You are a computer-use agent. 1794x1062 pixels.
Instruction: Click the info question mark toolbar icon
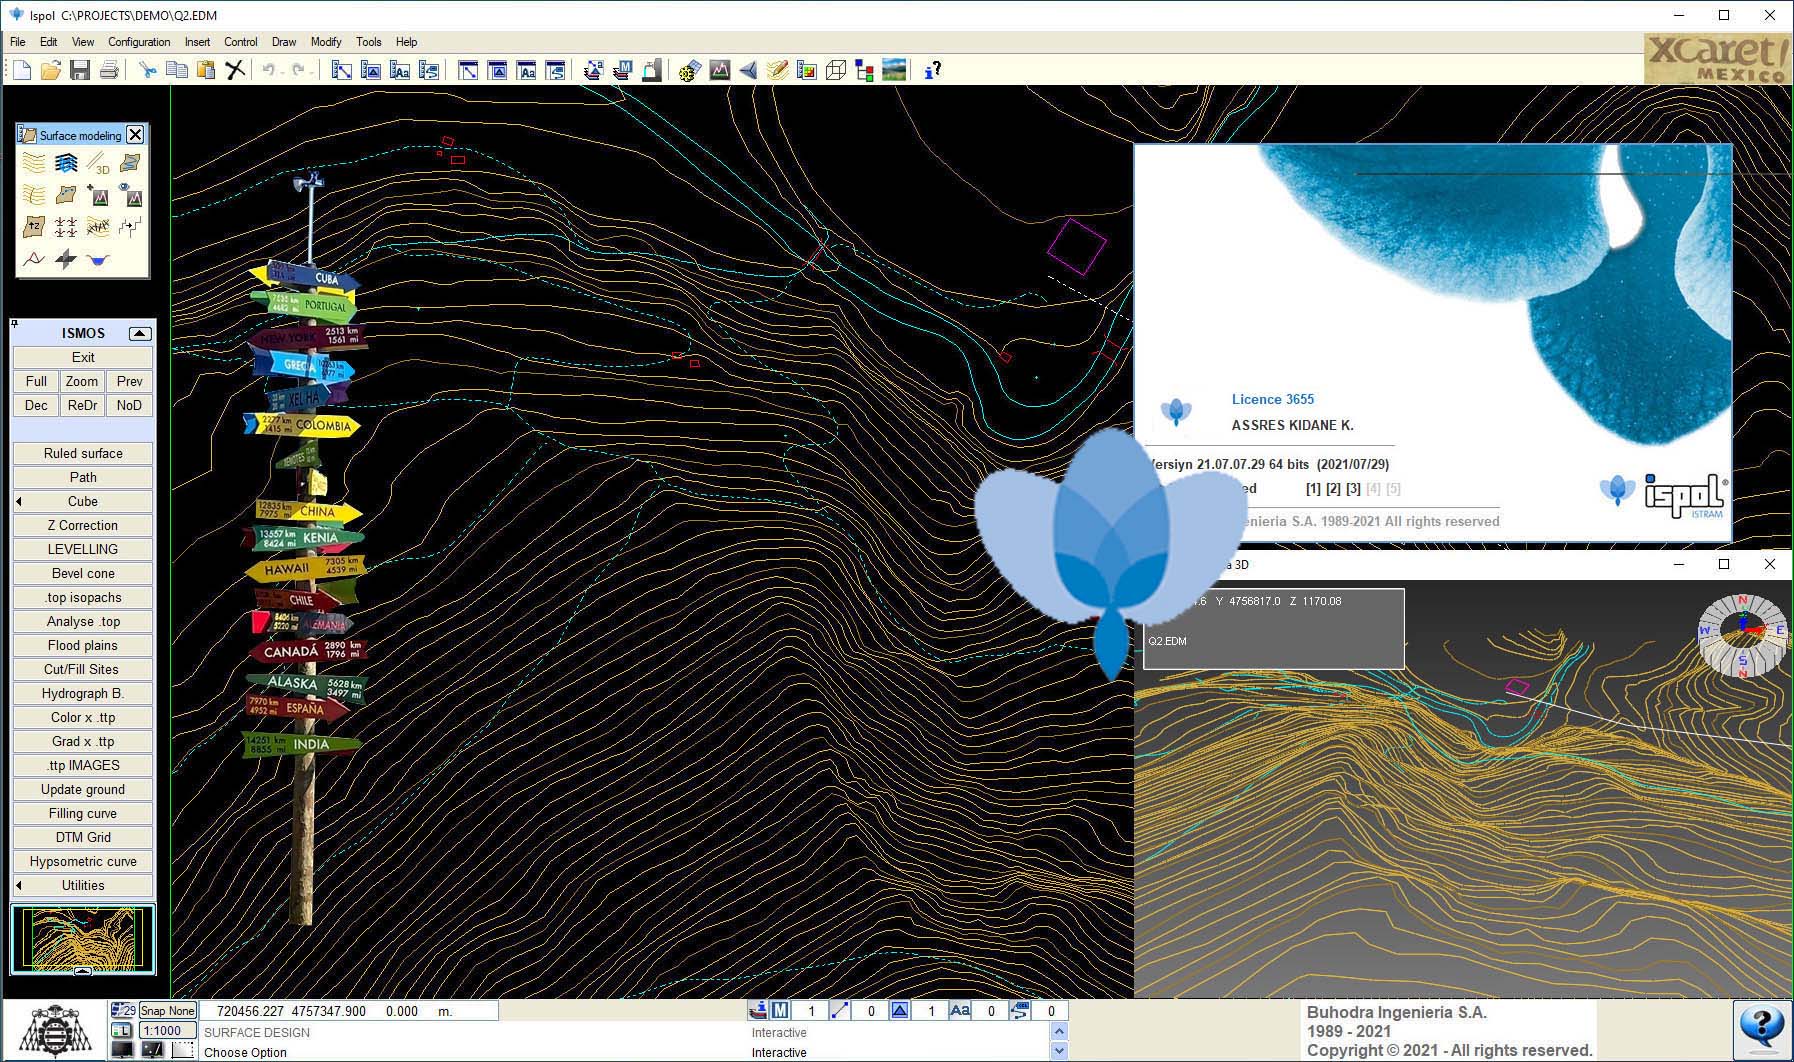[x=932, y=70]
